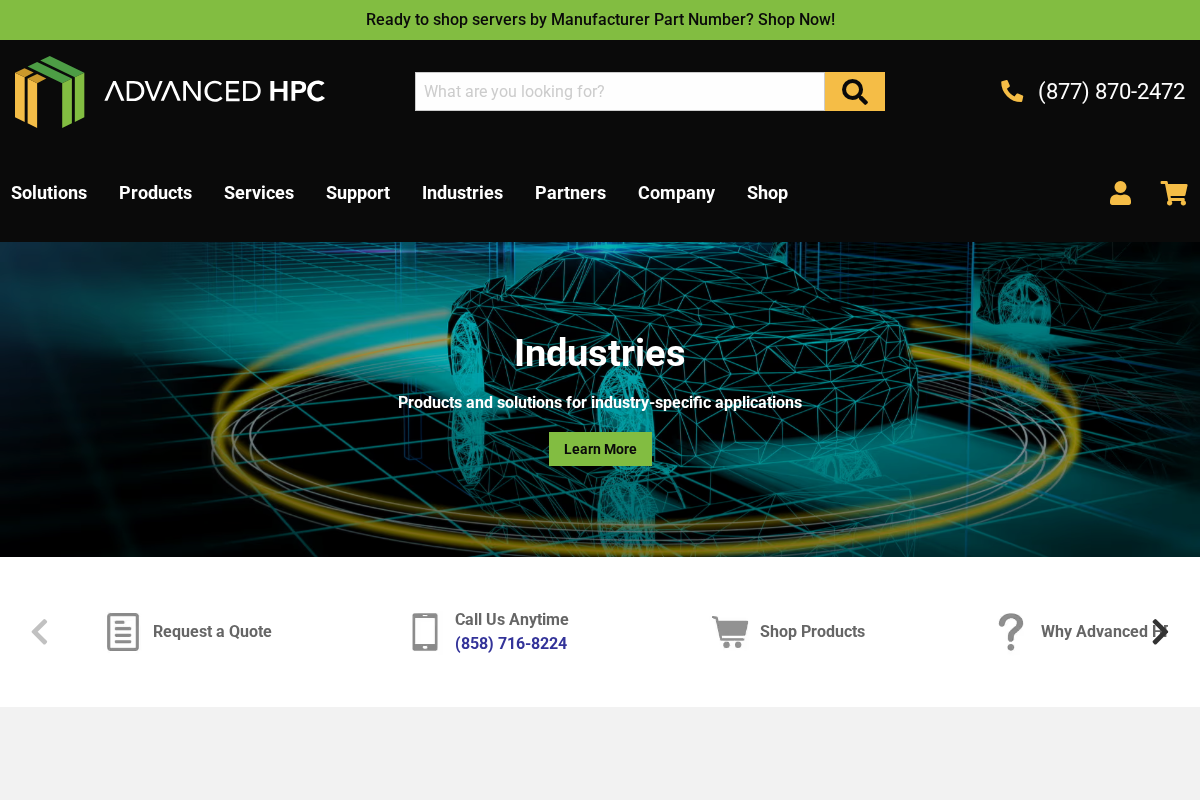Call the (877) 870-2472 number
Screen dimensions: 1200x800
[1111, 91]
